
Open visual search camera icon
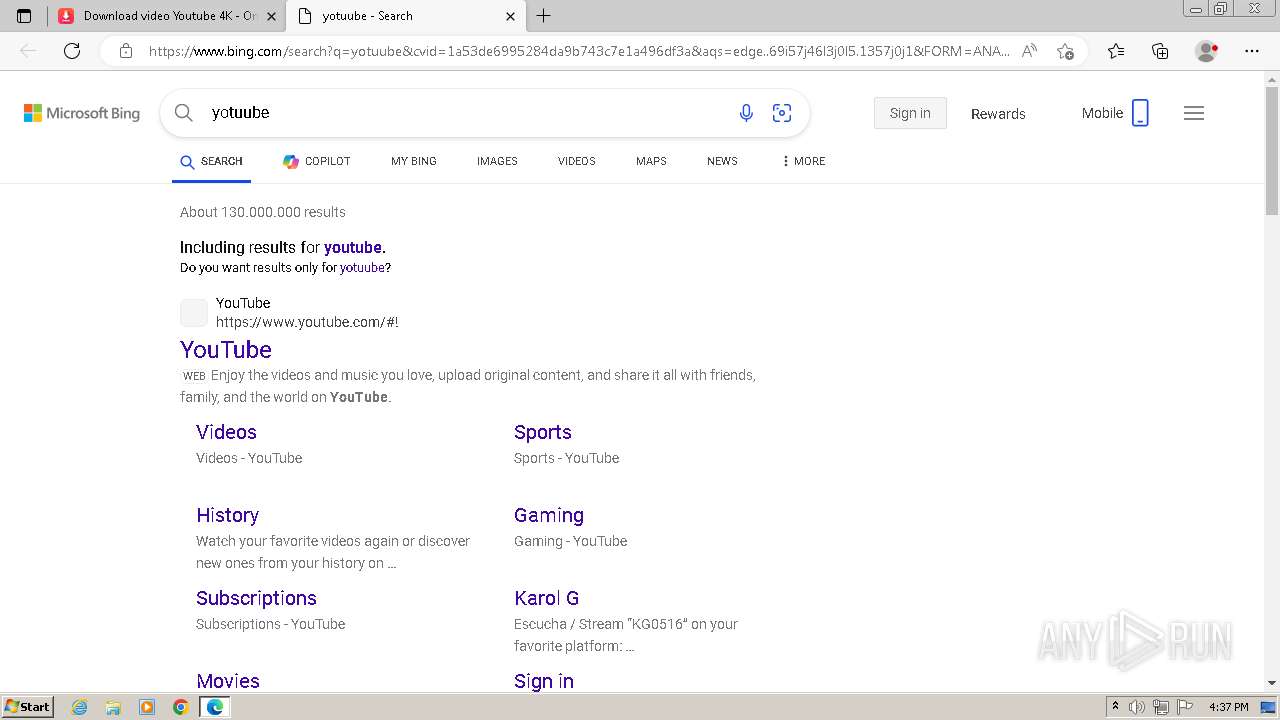(782, 113)
